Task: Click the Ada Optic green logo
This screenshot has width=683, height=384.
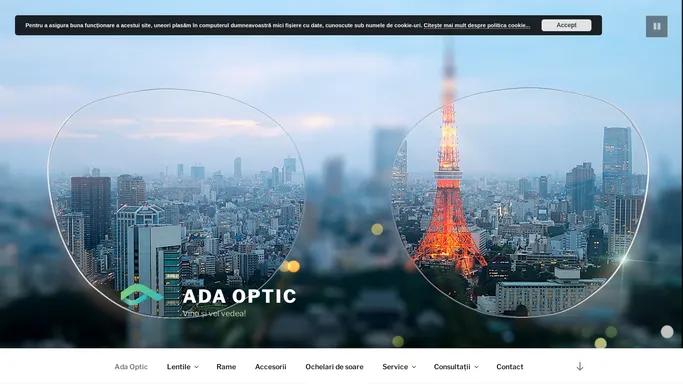Action: 142,295
